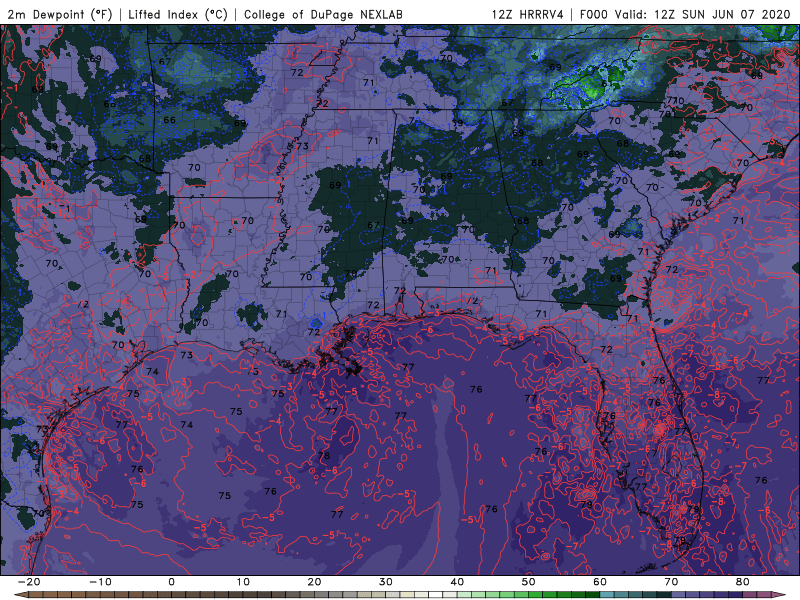Click the 'Lifted Index (°C)' title text

pos(178,14)
